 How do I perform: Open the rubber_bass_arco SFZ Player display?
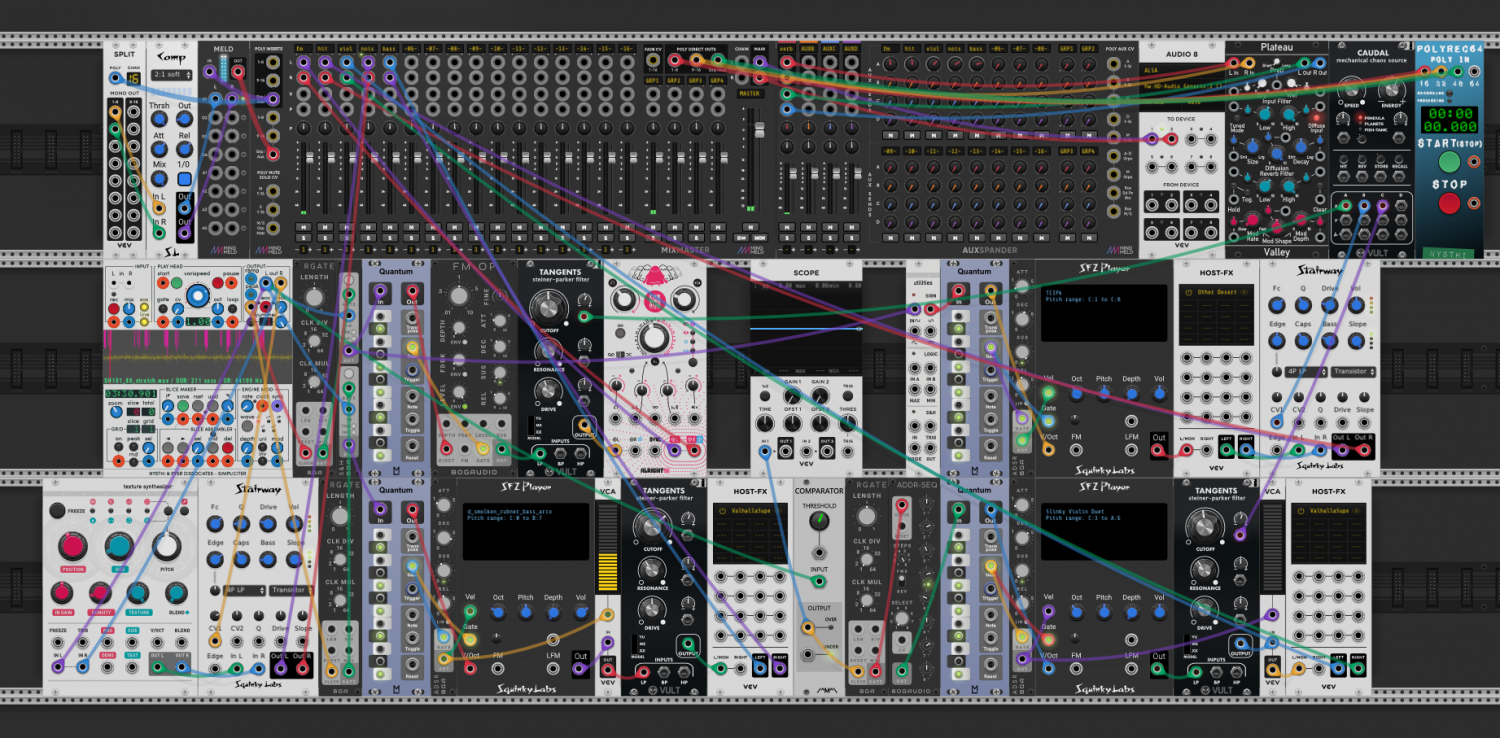527,531
